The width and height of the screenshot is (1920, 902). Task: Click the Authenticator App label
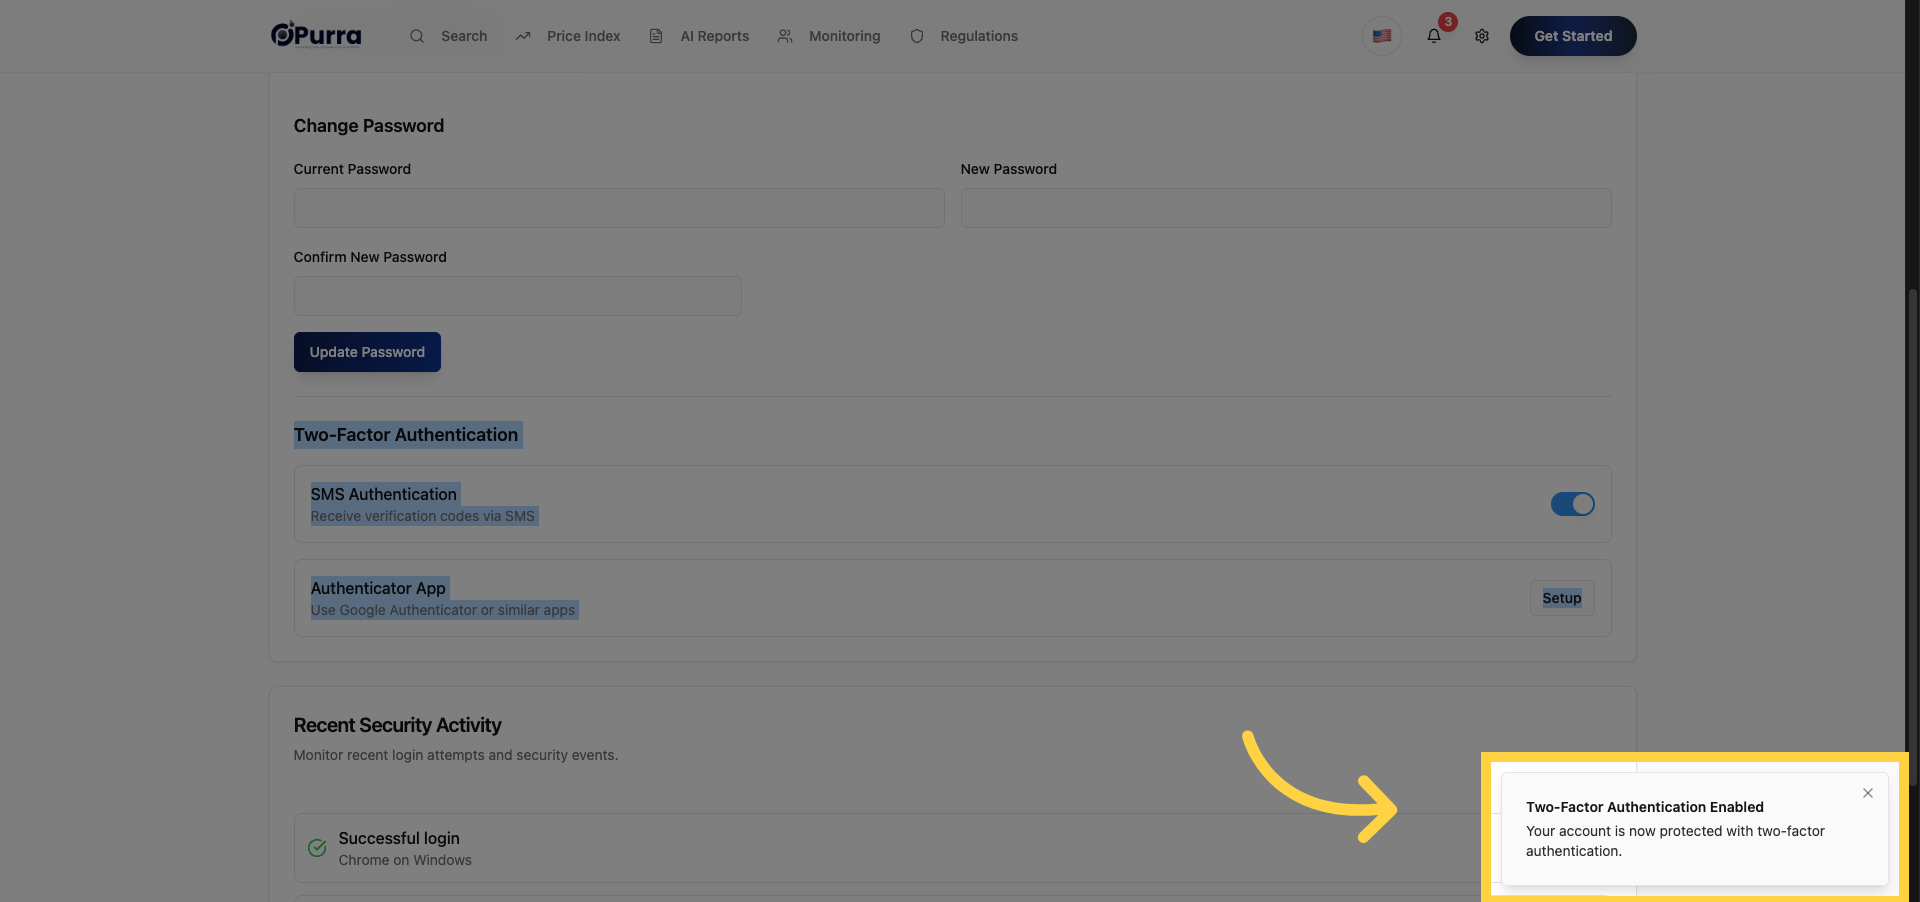point(378,588)
